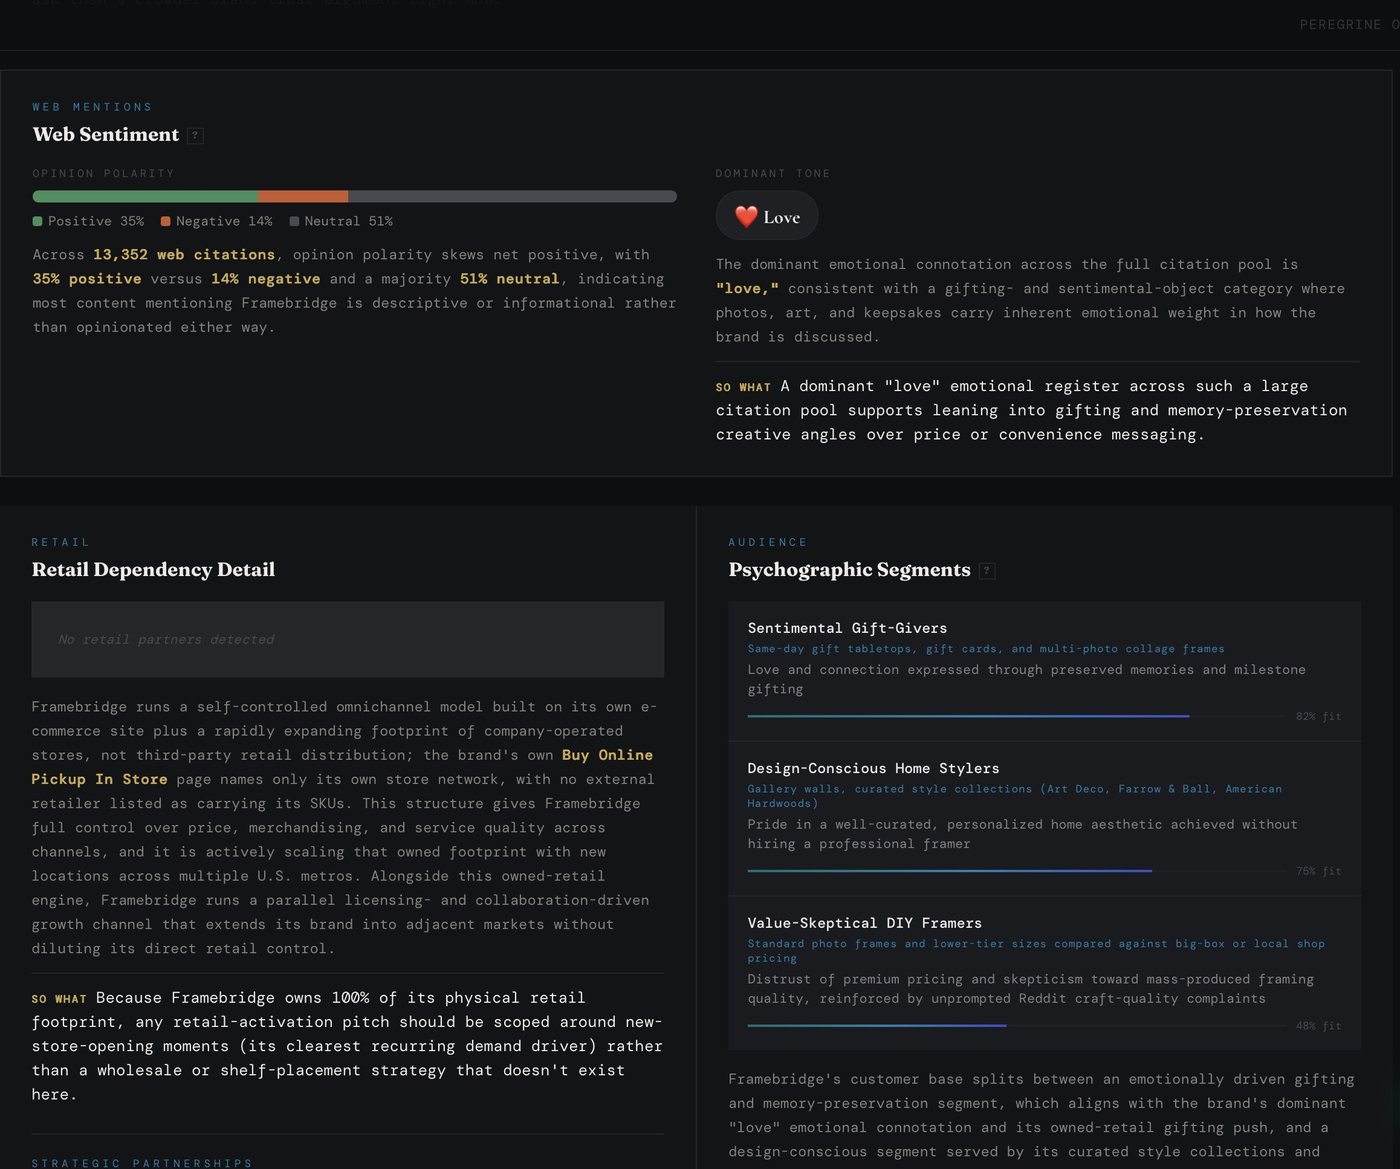Image resolution: width=1400 pixels, height=1169 pixels.
Task: Select the Value-Skeptical DIY Framers segment
Action: tap(1044, 973)
